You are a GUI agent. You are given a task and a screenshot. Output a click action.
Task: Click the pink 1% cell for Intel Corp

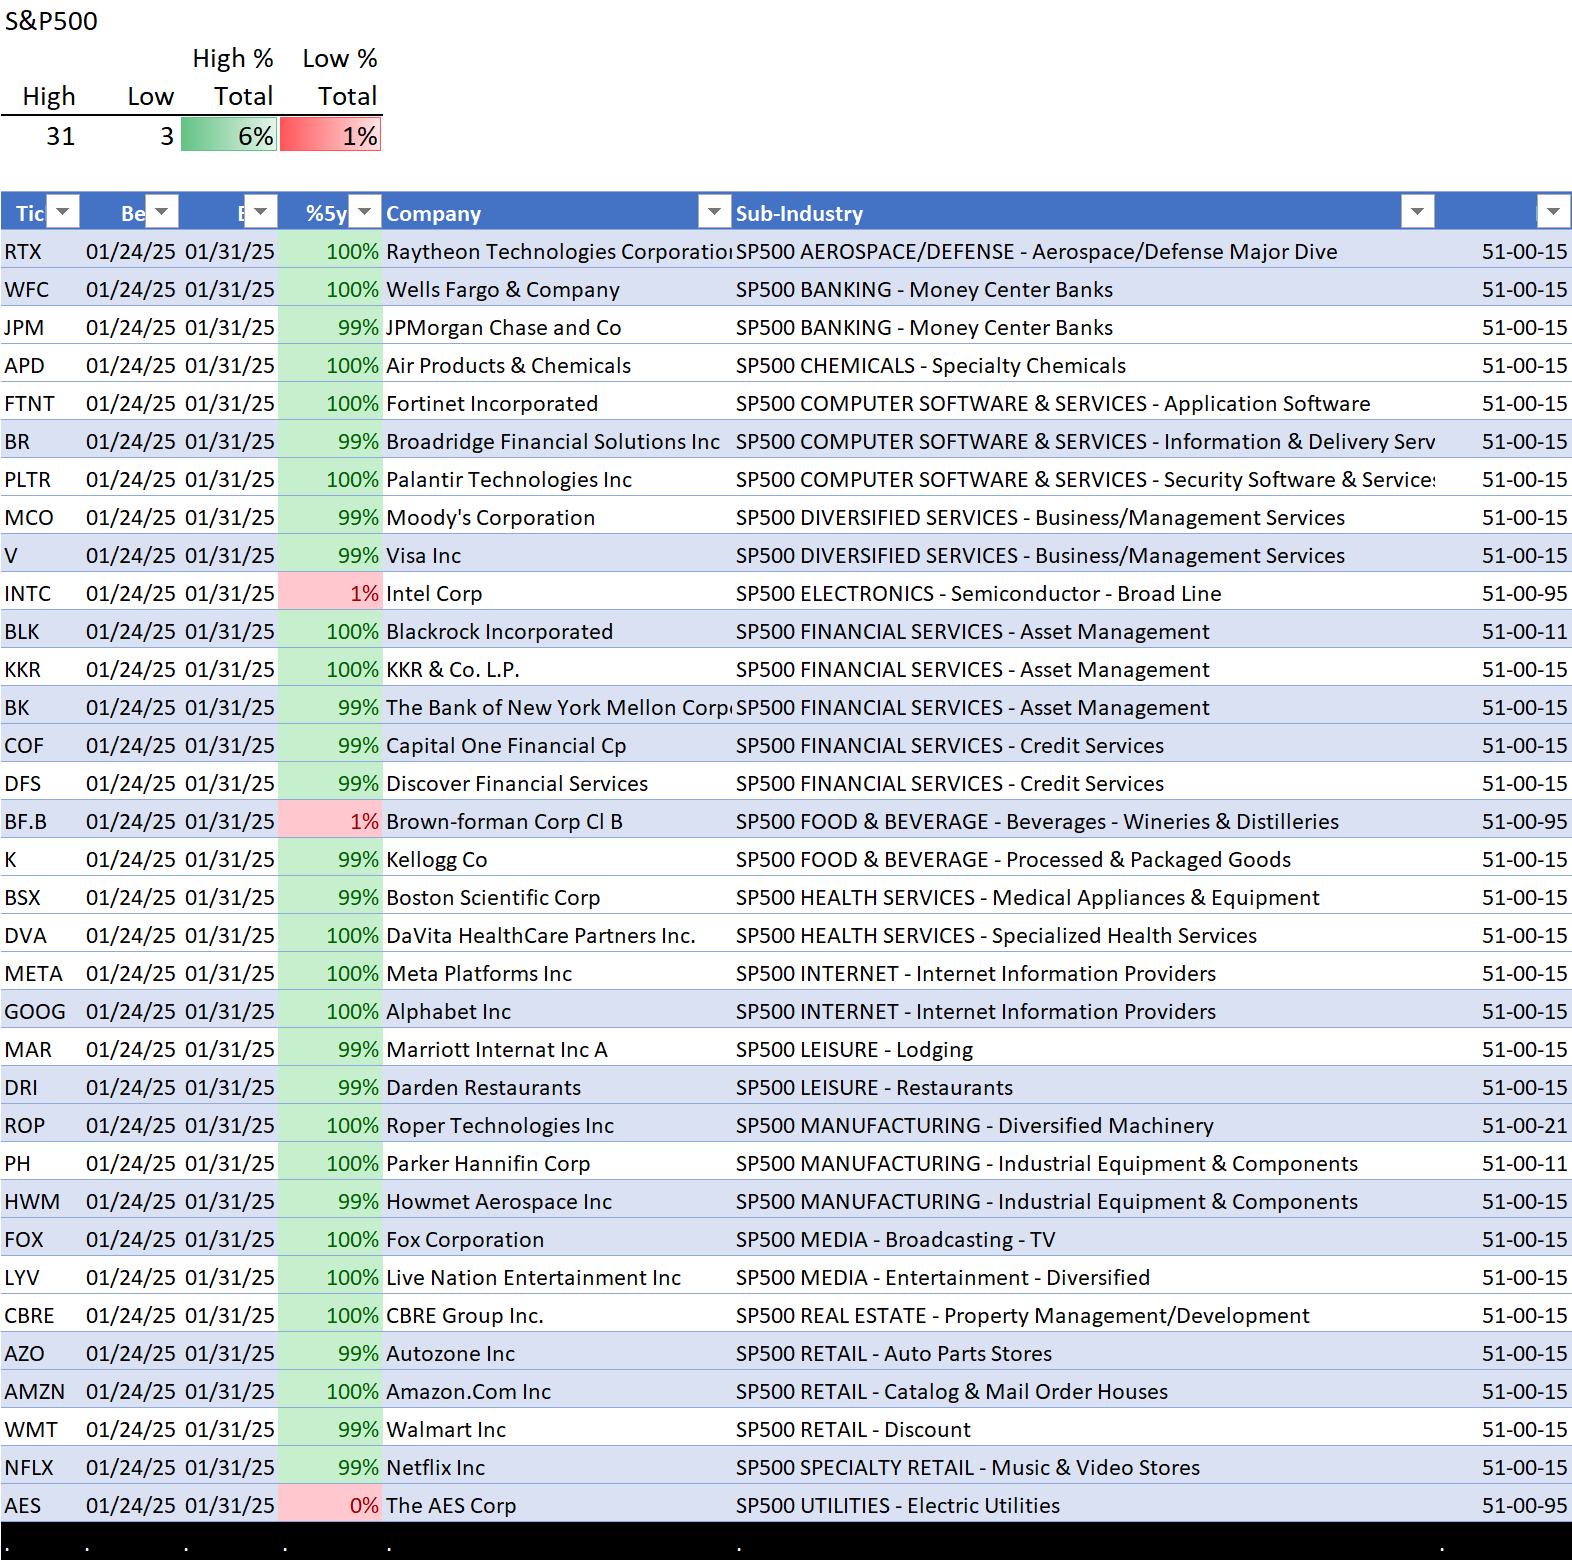[x=330, y=593]
